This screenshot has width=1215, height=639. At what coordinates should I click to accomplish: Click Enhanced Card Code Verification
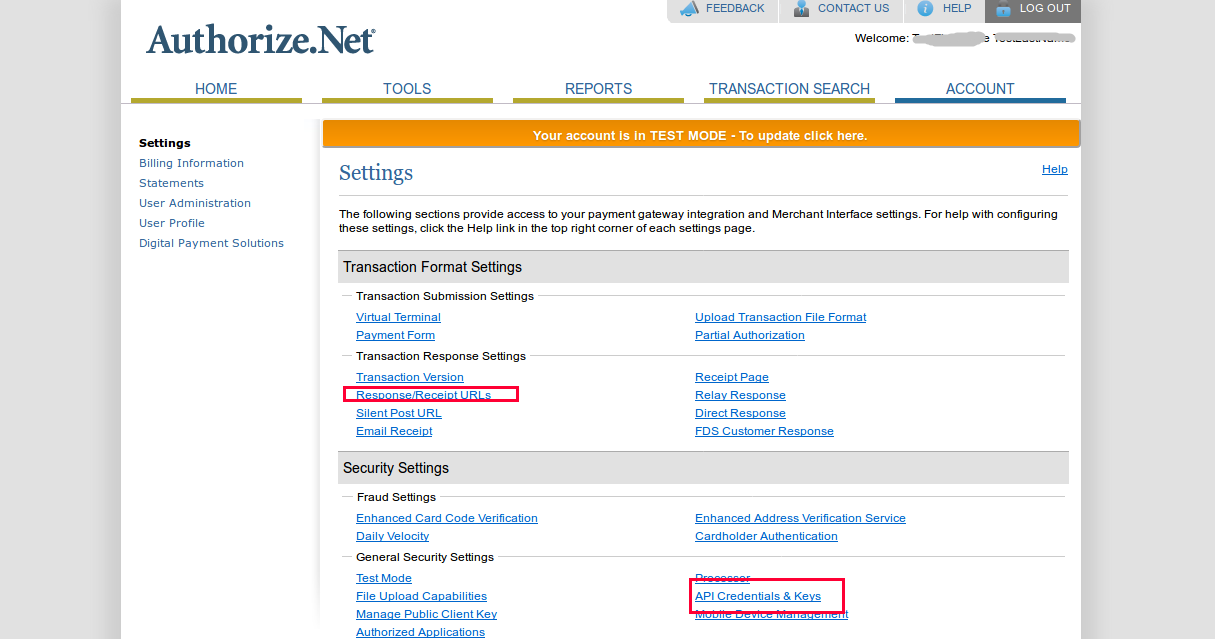[x=447, y=518]
